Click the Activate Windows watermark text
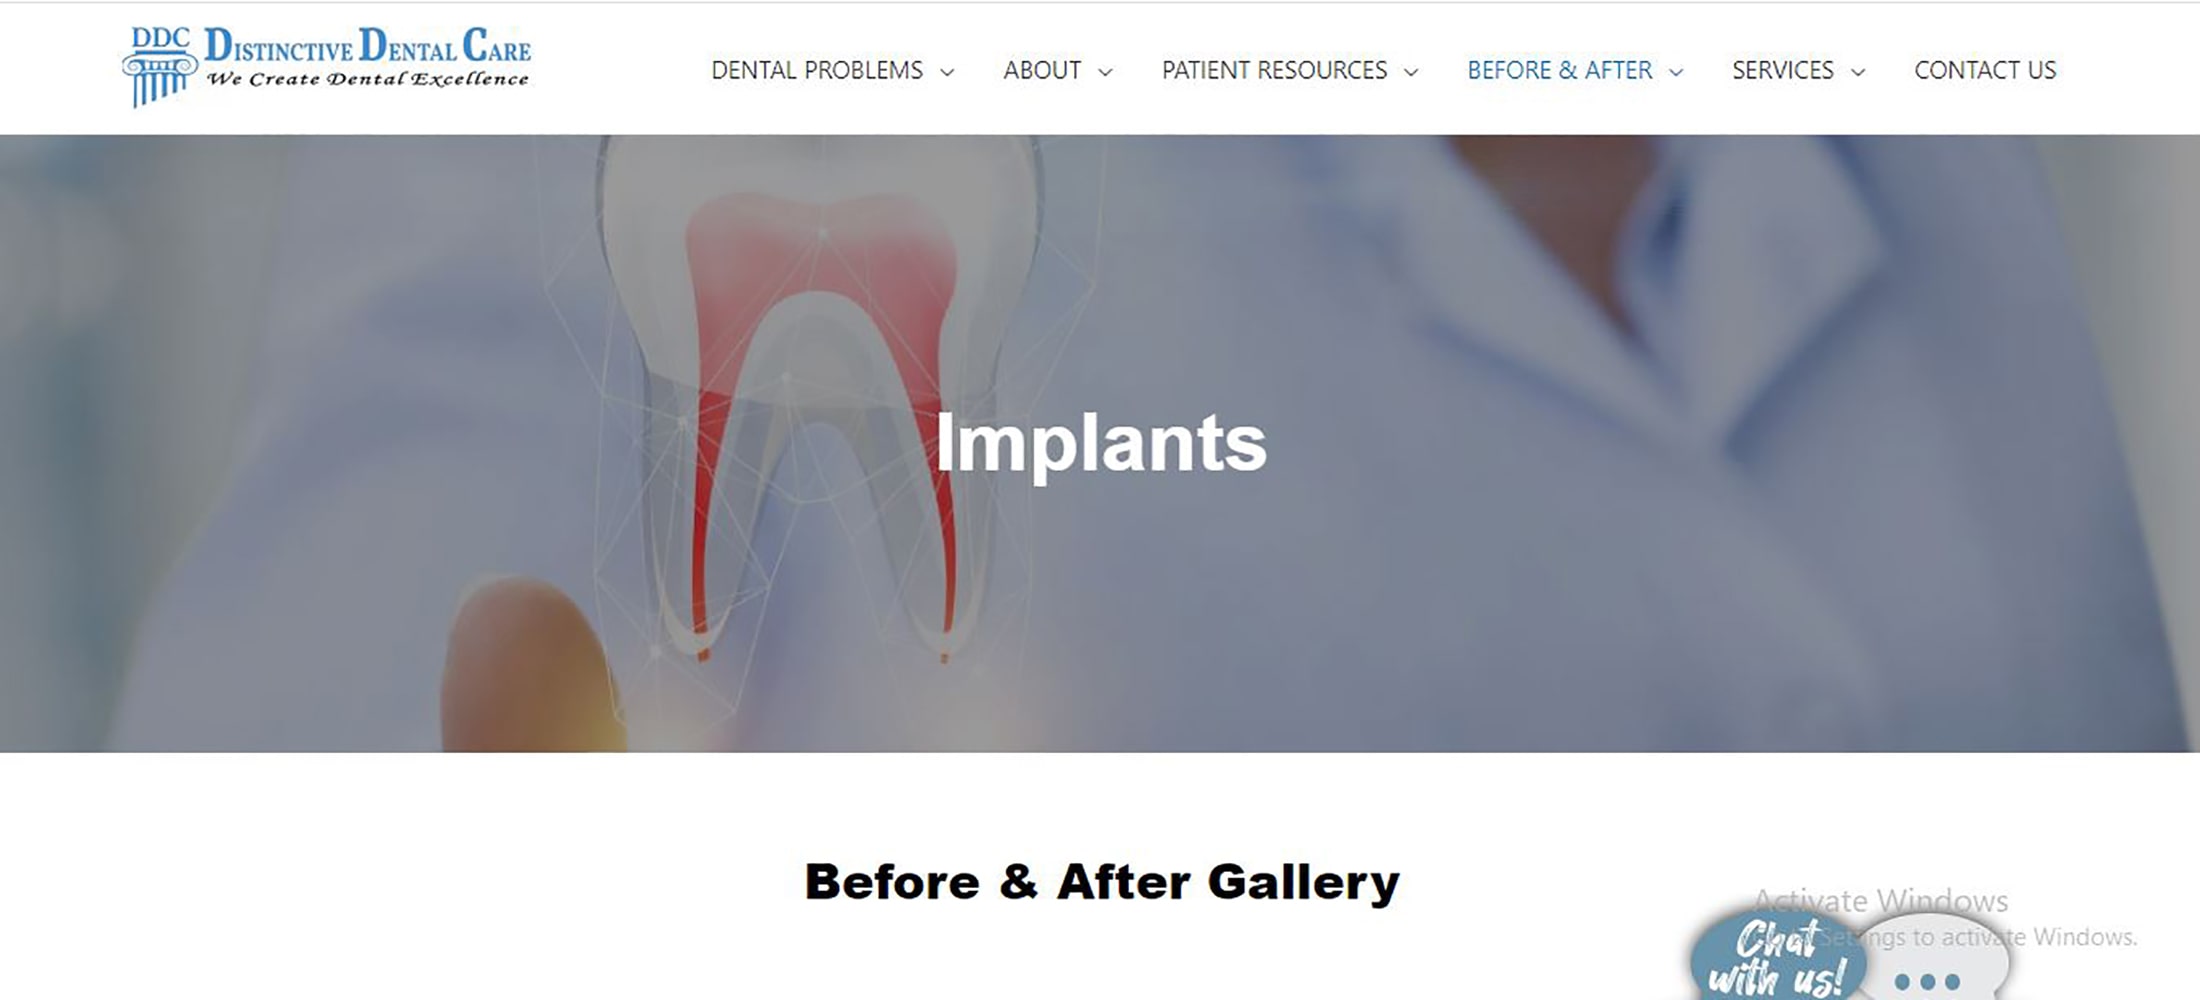 click(1881, 900)
